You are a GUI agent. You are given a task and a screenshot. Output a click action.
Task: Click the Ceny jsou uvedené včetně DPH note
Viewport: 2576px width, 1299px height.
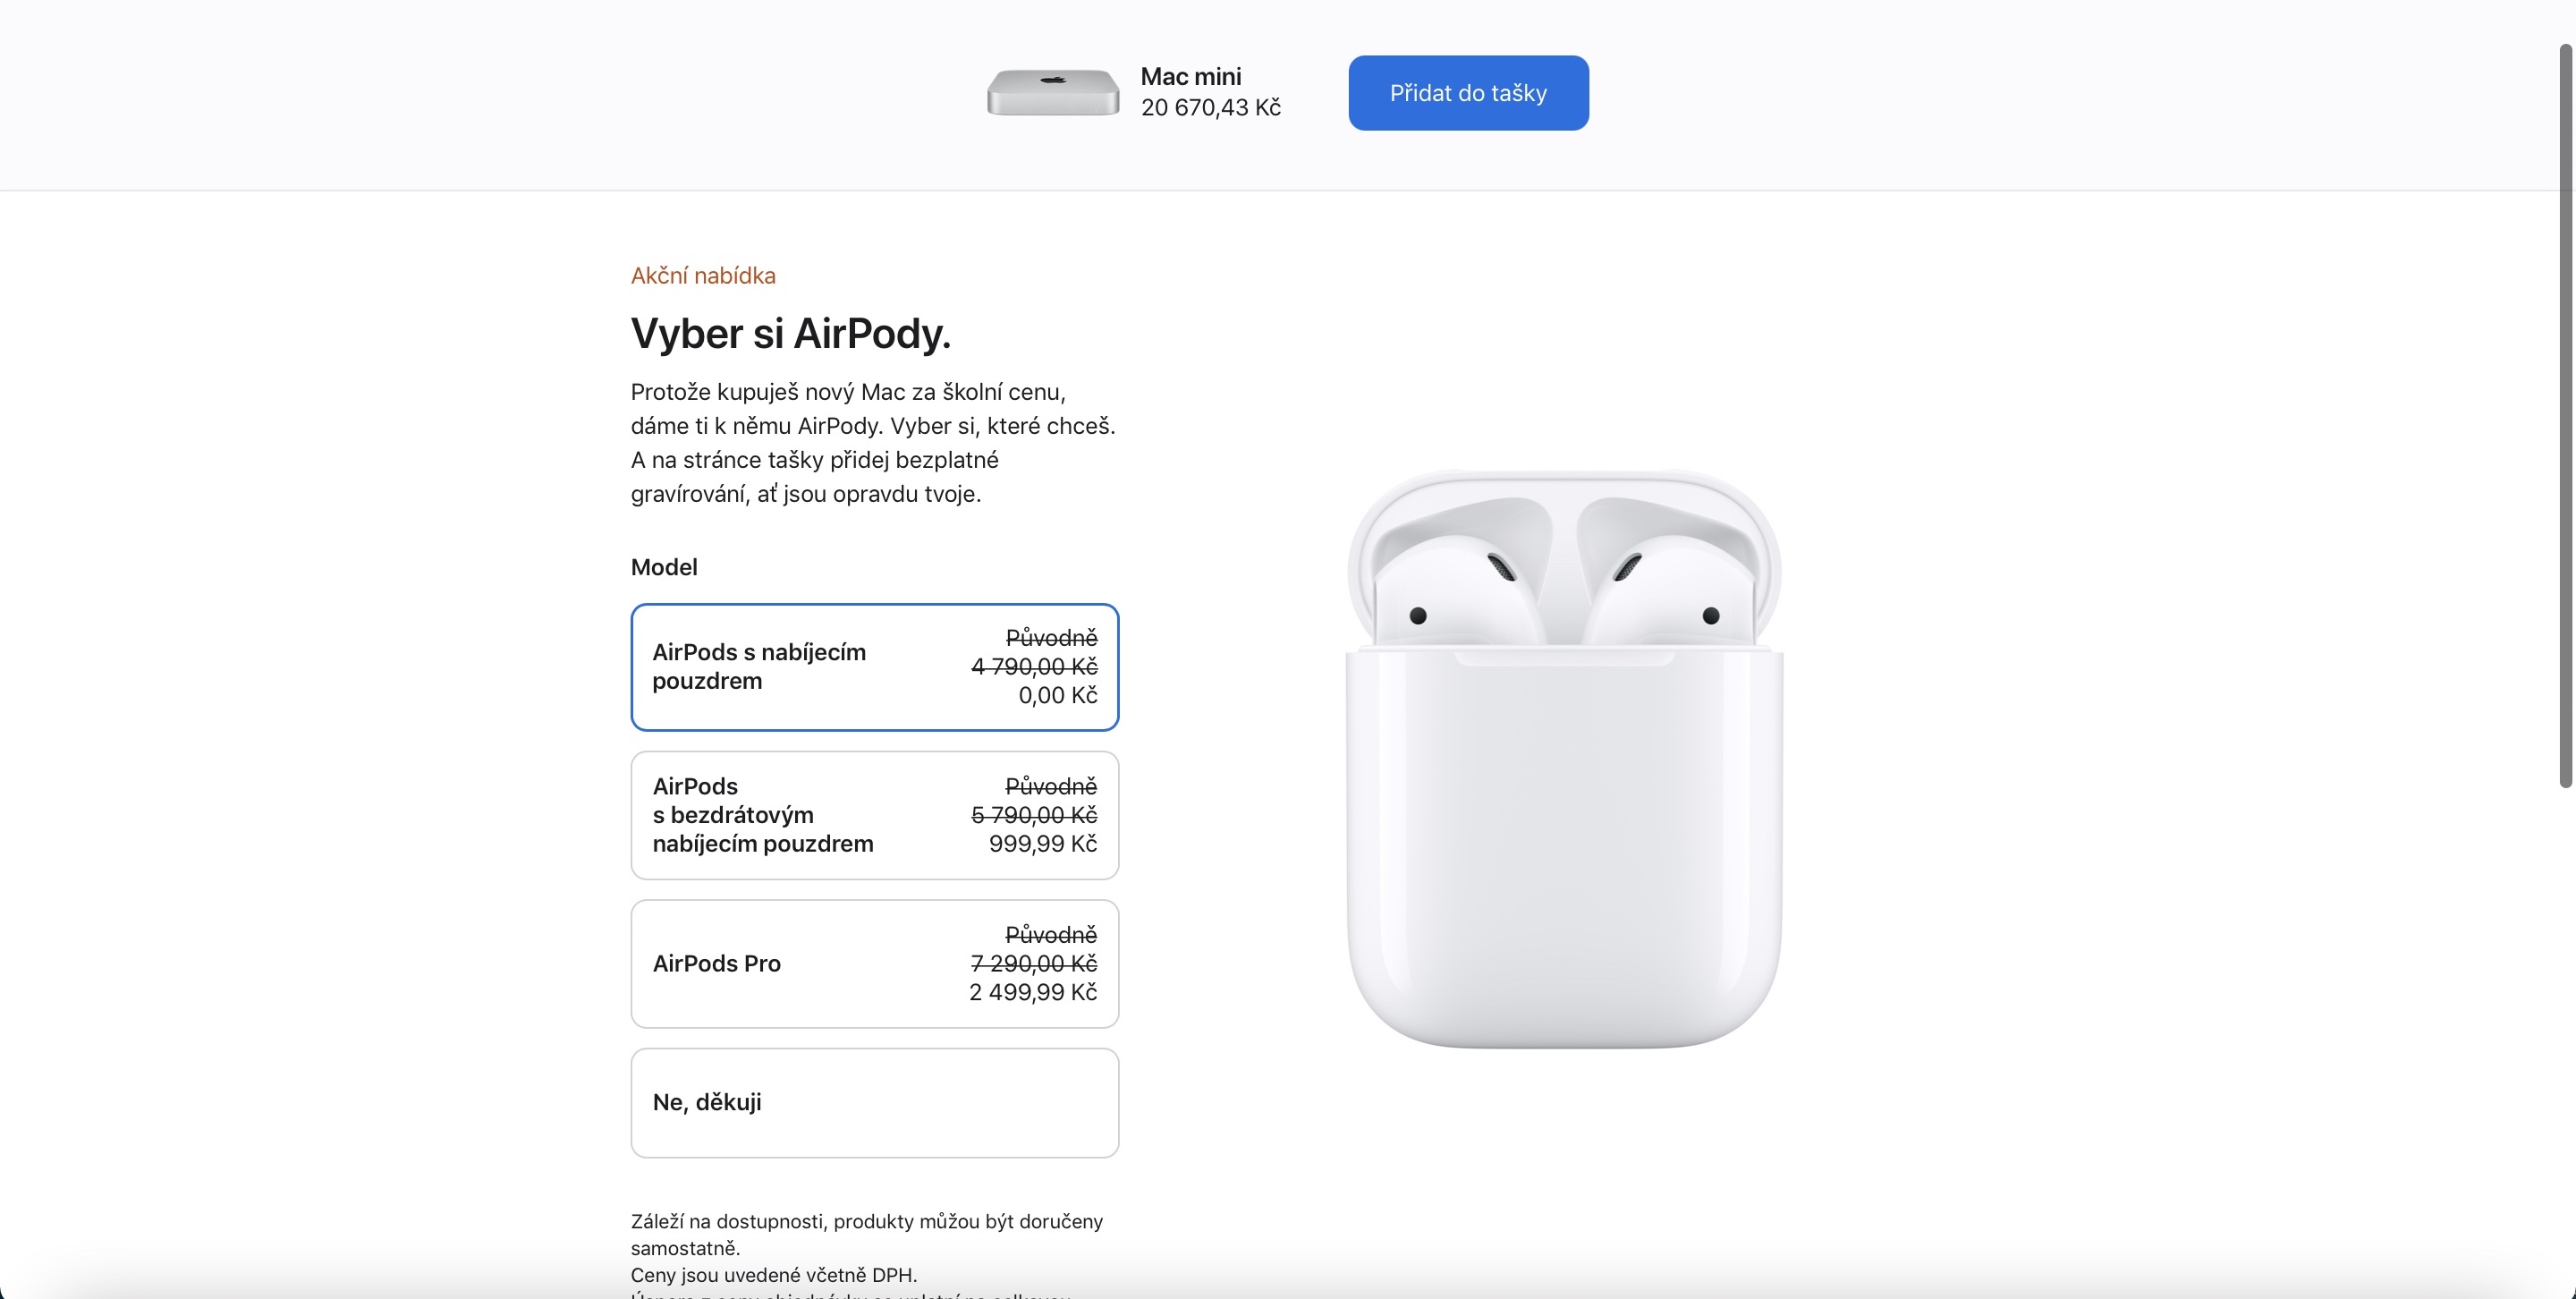coord(773,1275)
